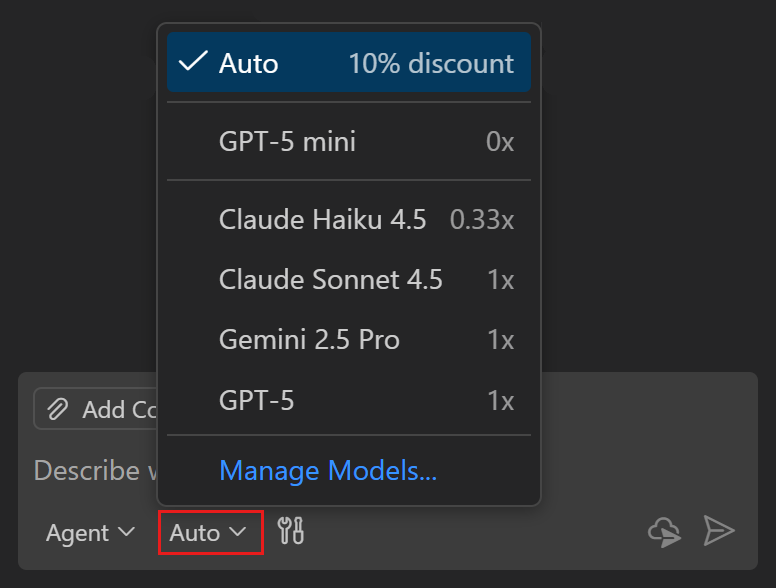Open the Manage Models link

(x=328, y=470)
